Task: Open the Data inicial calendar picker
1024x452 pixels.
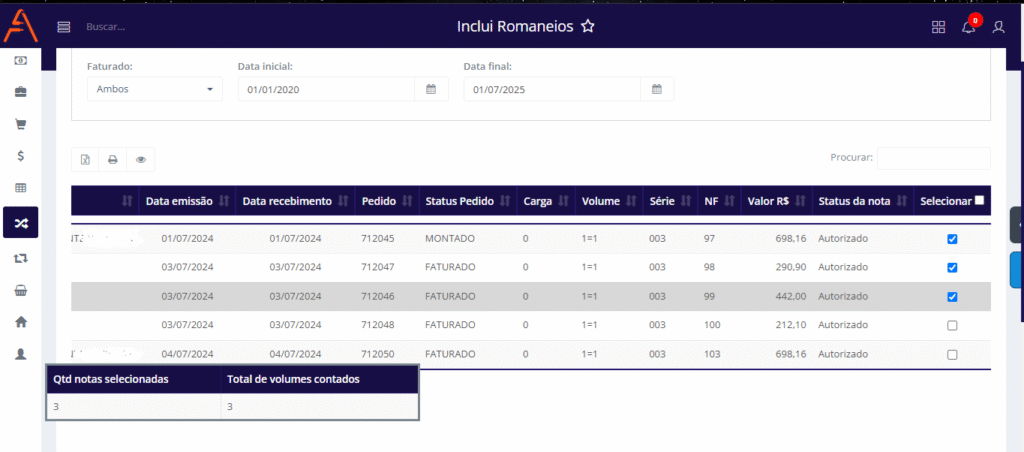Action: [431, 89]
